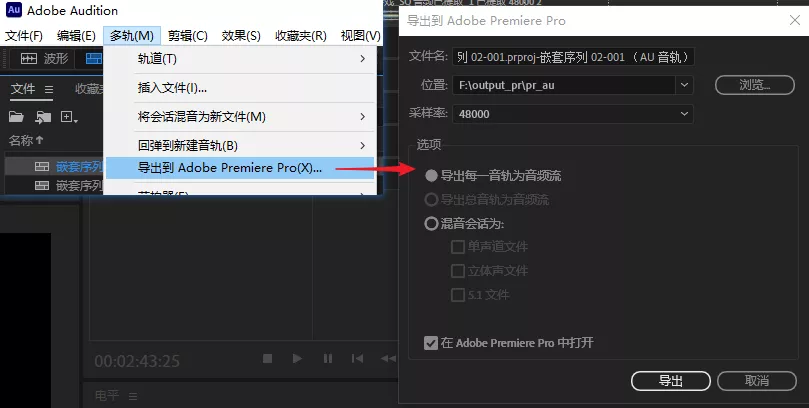The width and height of the screenshot is (809, 408).
Task: Click the 导出 export button
Action: [x=671, y=381]
